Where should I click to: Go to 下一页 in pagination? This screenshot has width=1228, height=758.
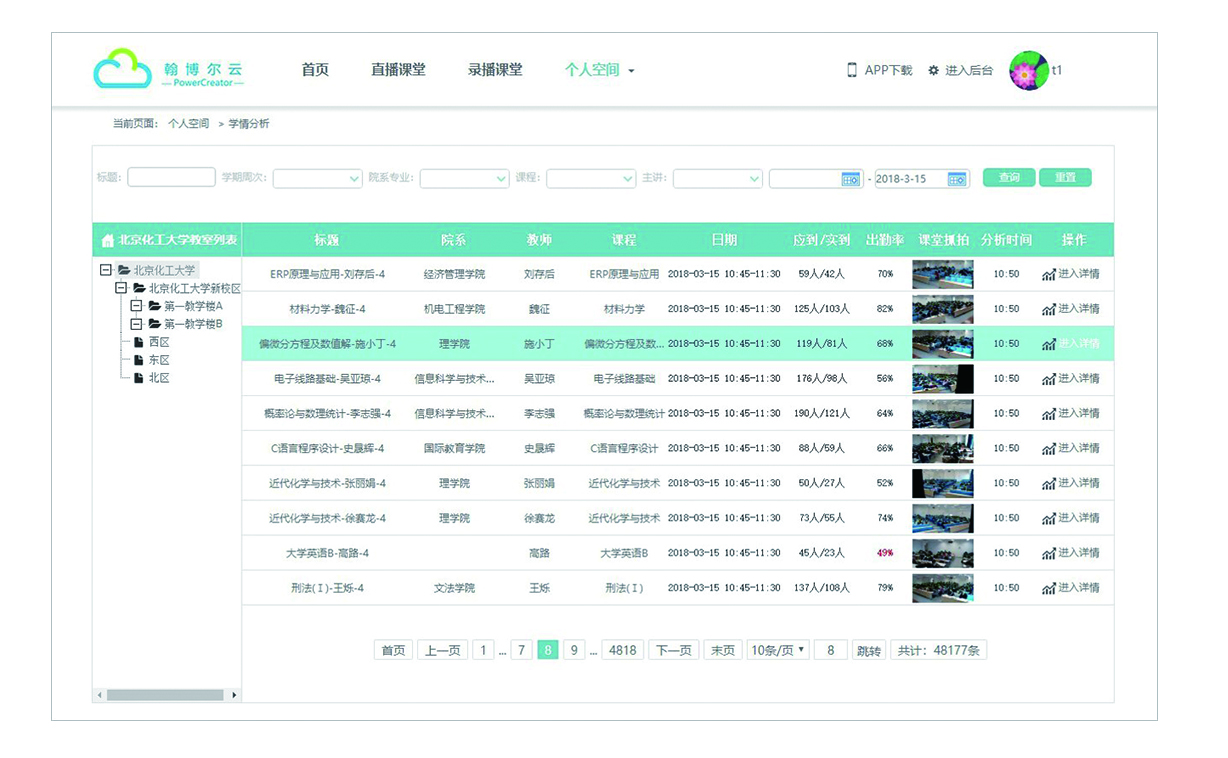[673, 650]
